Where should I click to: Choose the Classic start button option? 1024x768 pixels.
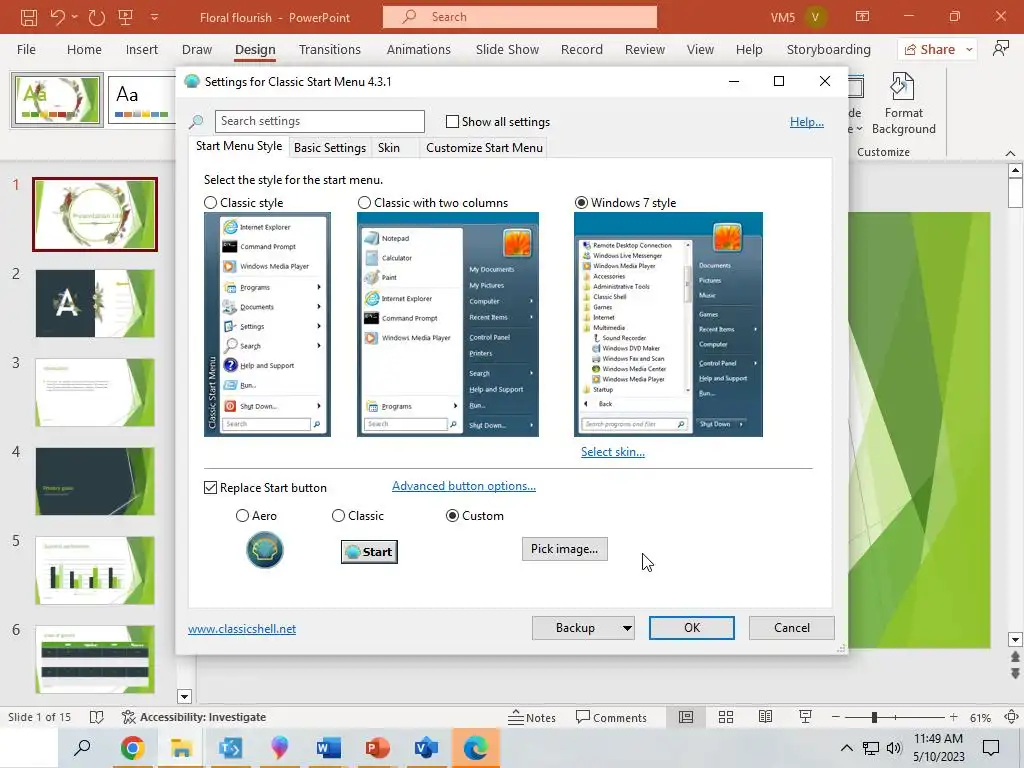click(x=338, y=516)
